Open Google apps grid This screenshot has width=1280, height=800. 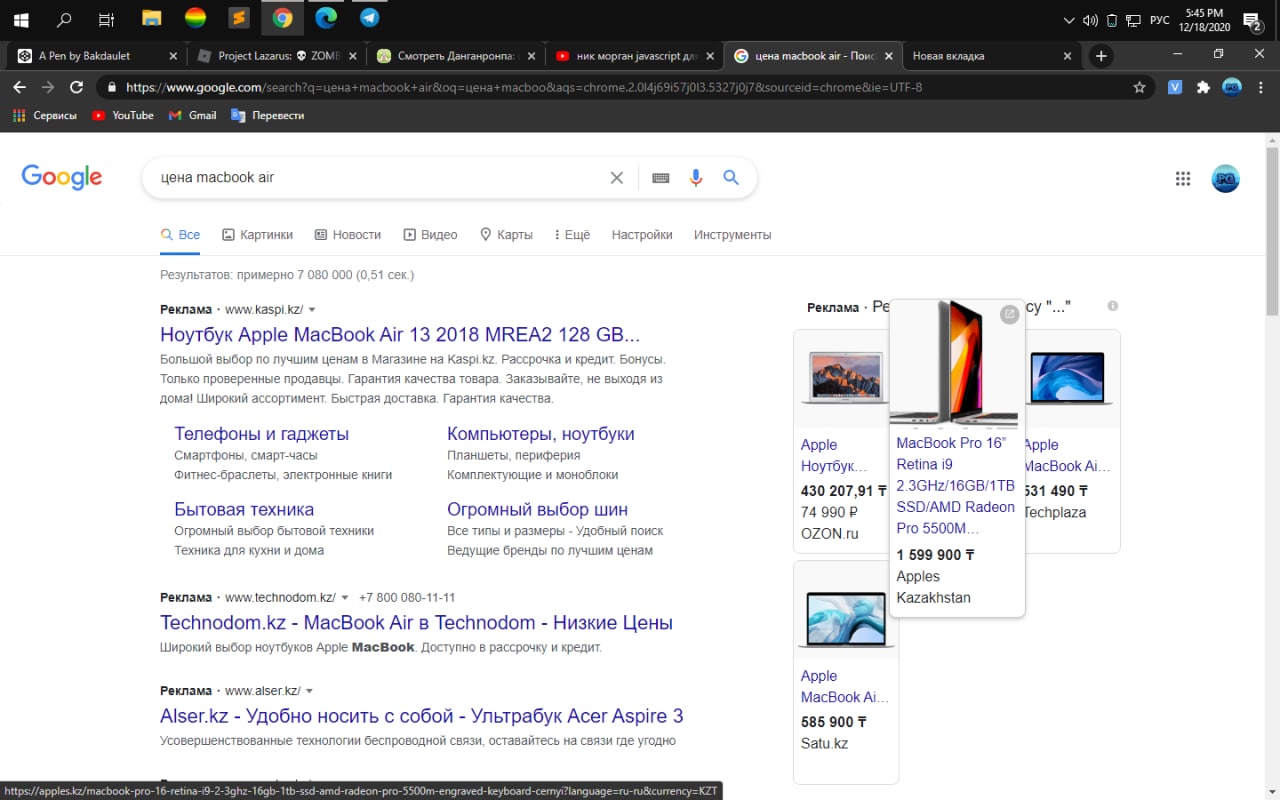[x=1183, y=178]
